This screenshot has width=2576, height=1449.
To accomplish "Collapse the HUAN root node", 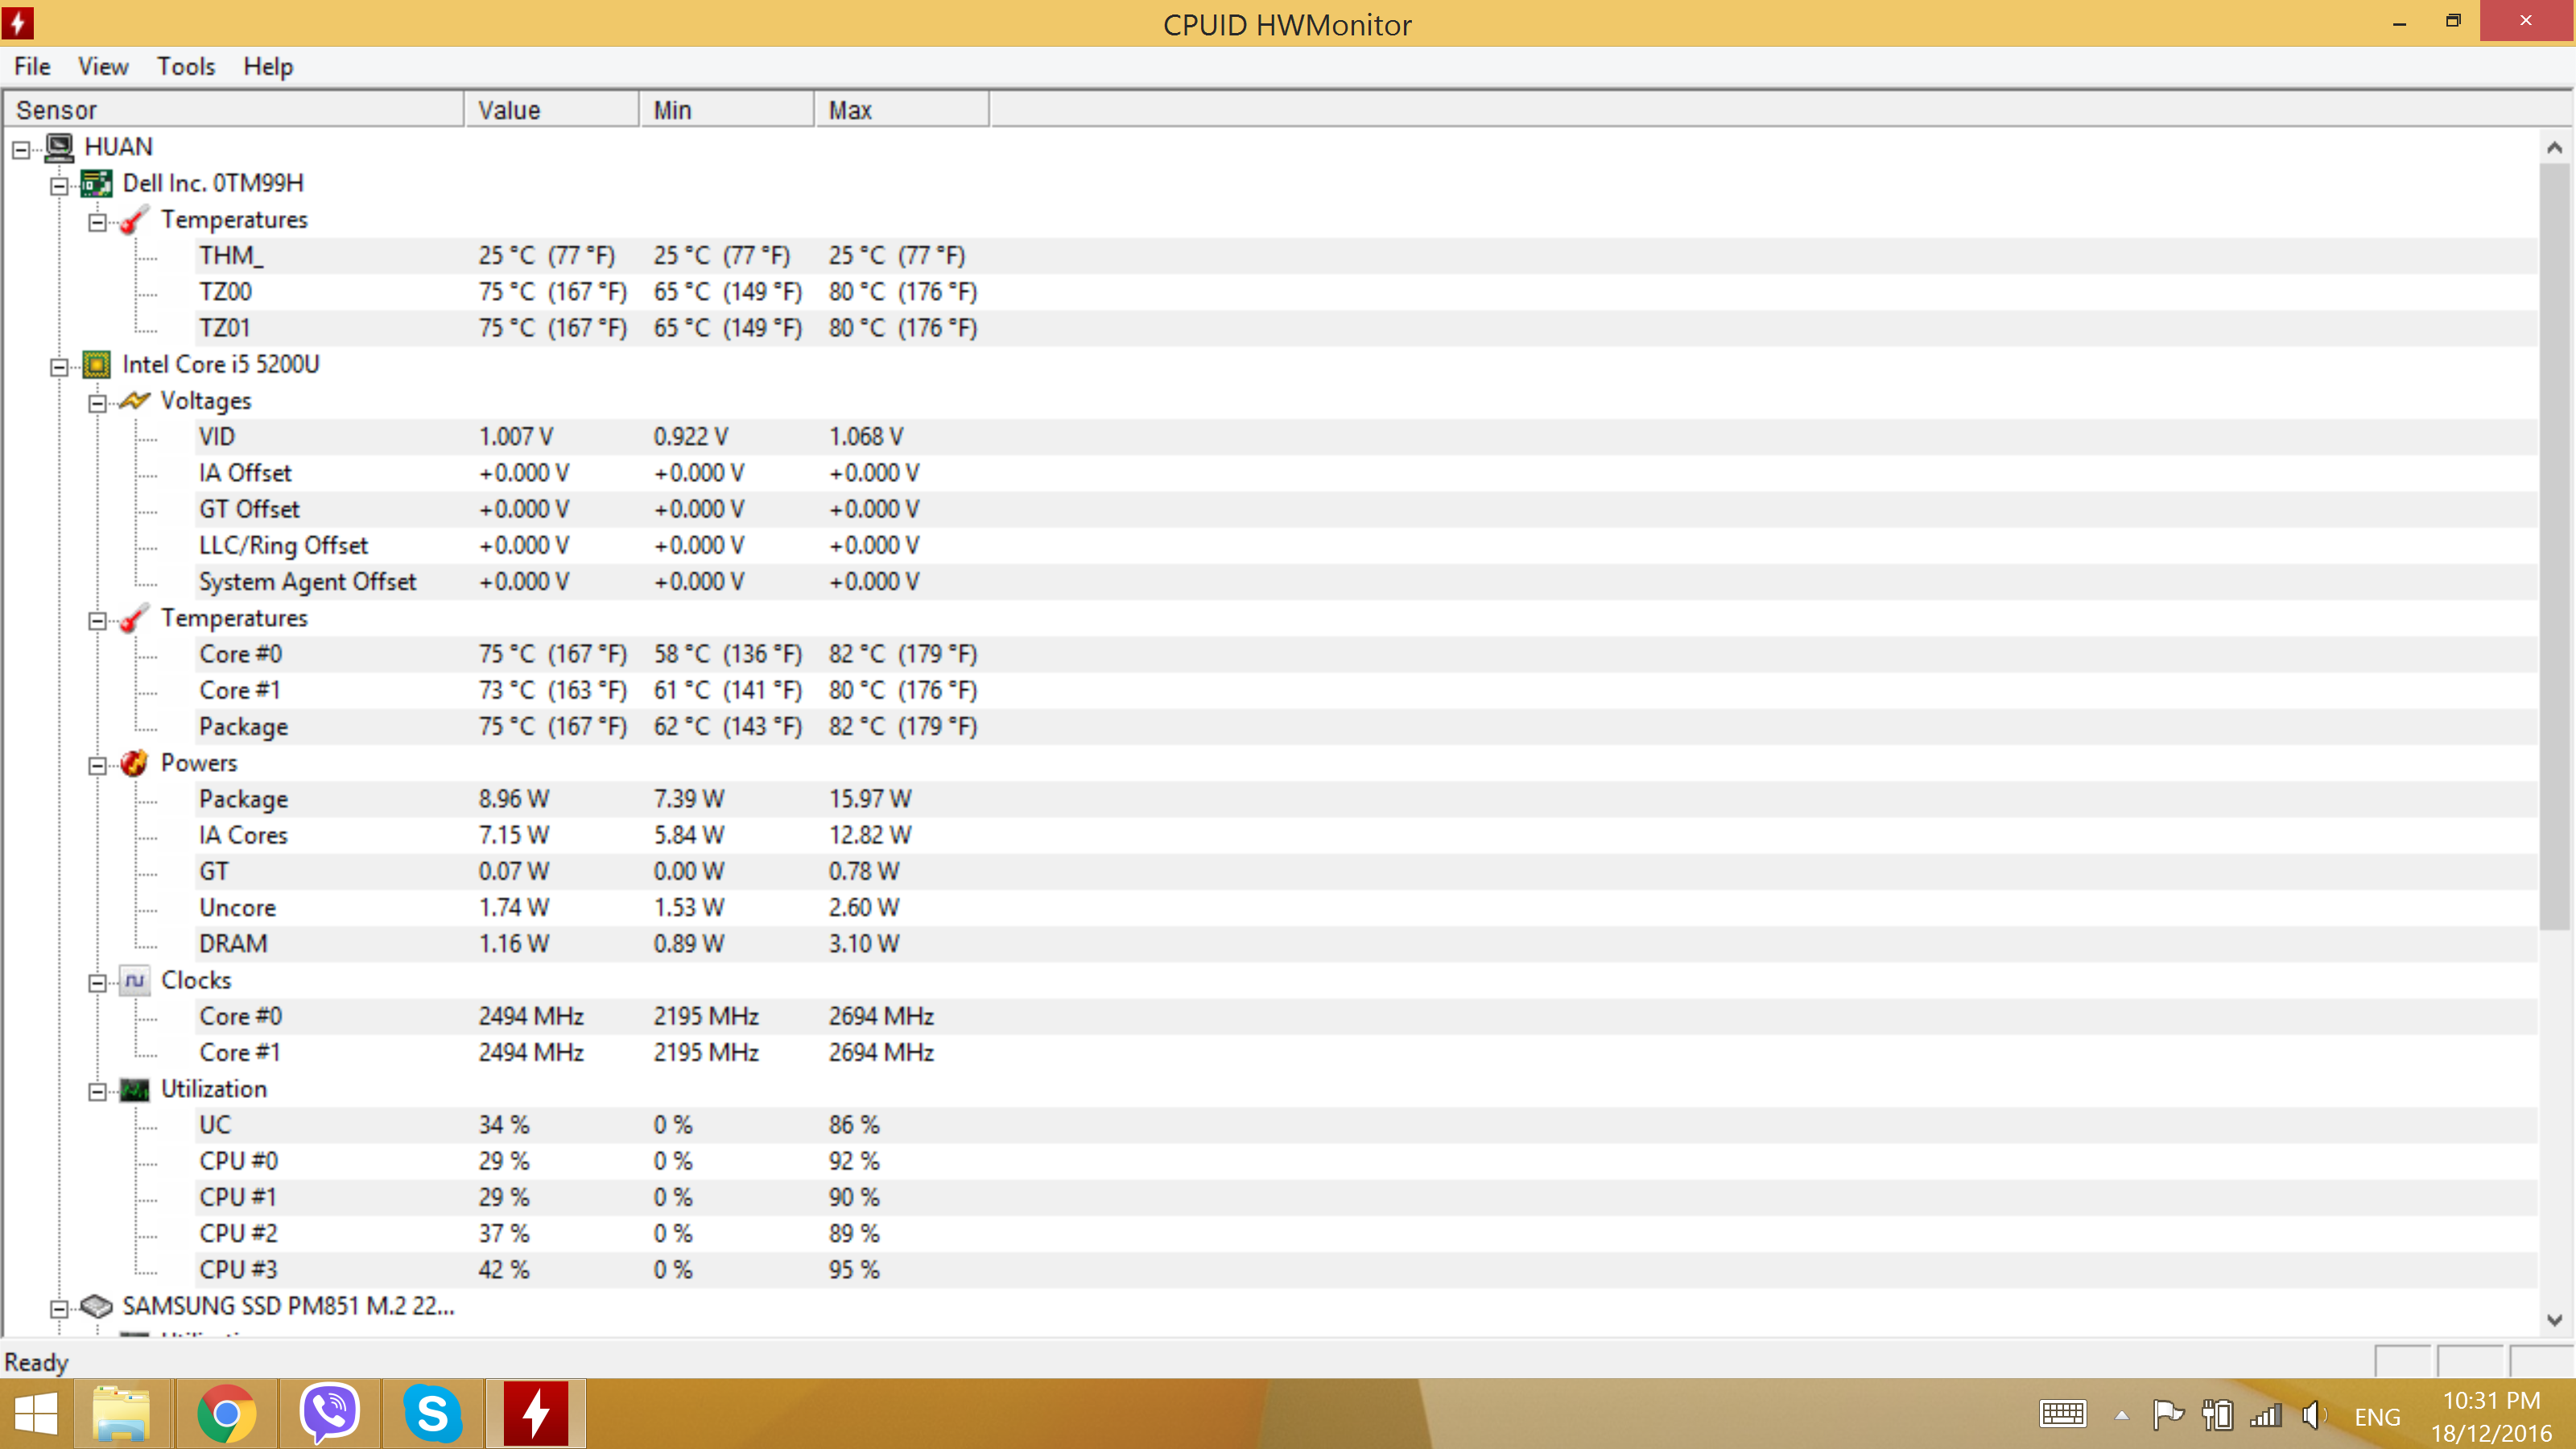I will (21, 150).
